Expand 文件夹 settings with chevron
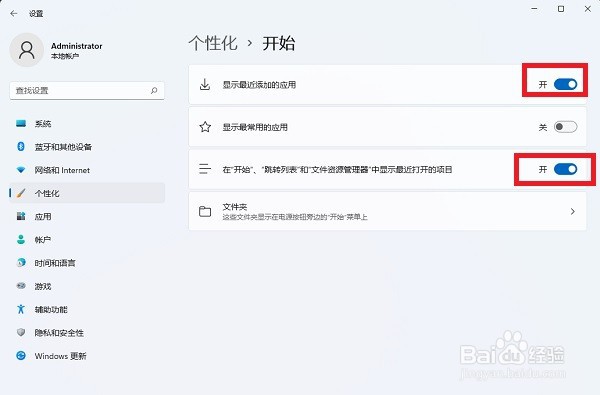600x395 pixels. 572,211
